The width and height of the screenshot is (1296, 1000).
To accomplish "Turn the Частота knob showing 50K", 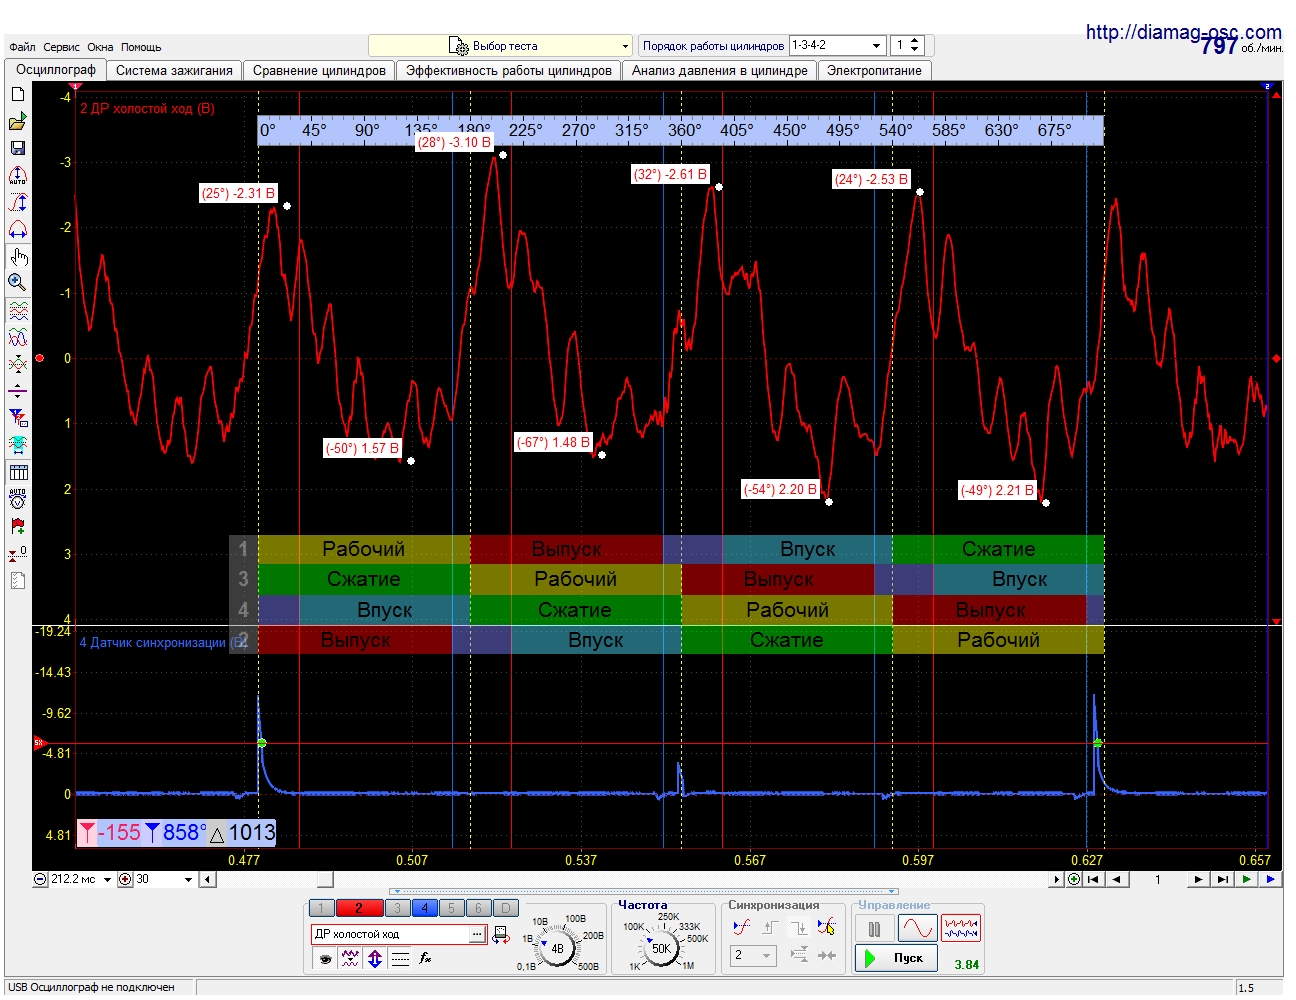I will coord(661,948).
